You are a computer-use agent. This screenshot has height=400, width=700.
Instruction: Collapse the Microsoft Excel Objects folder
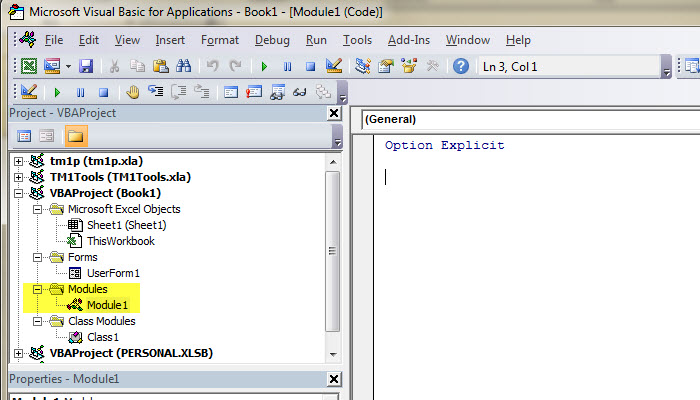(x=38, y=209)
